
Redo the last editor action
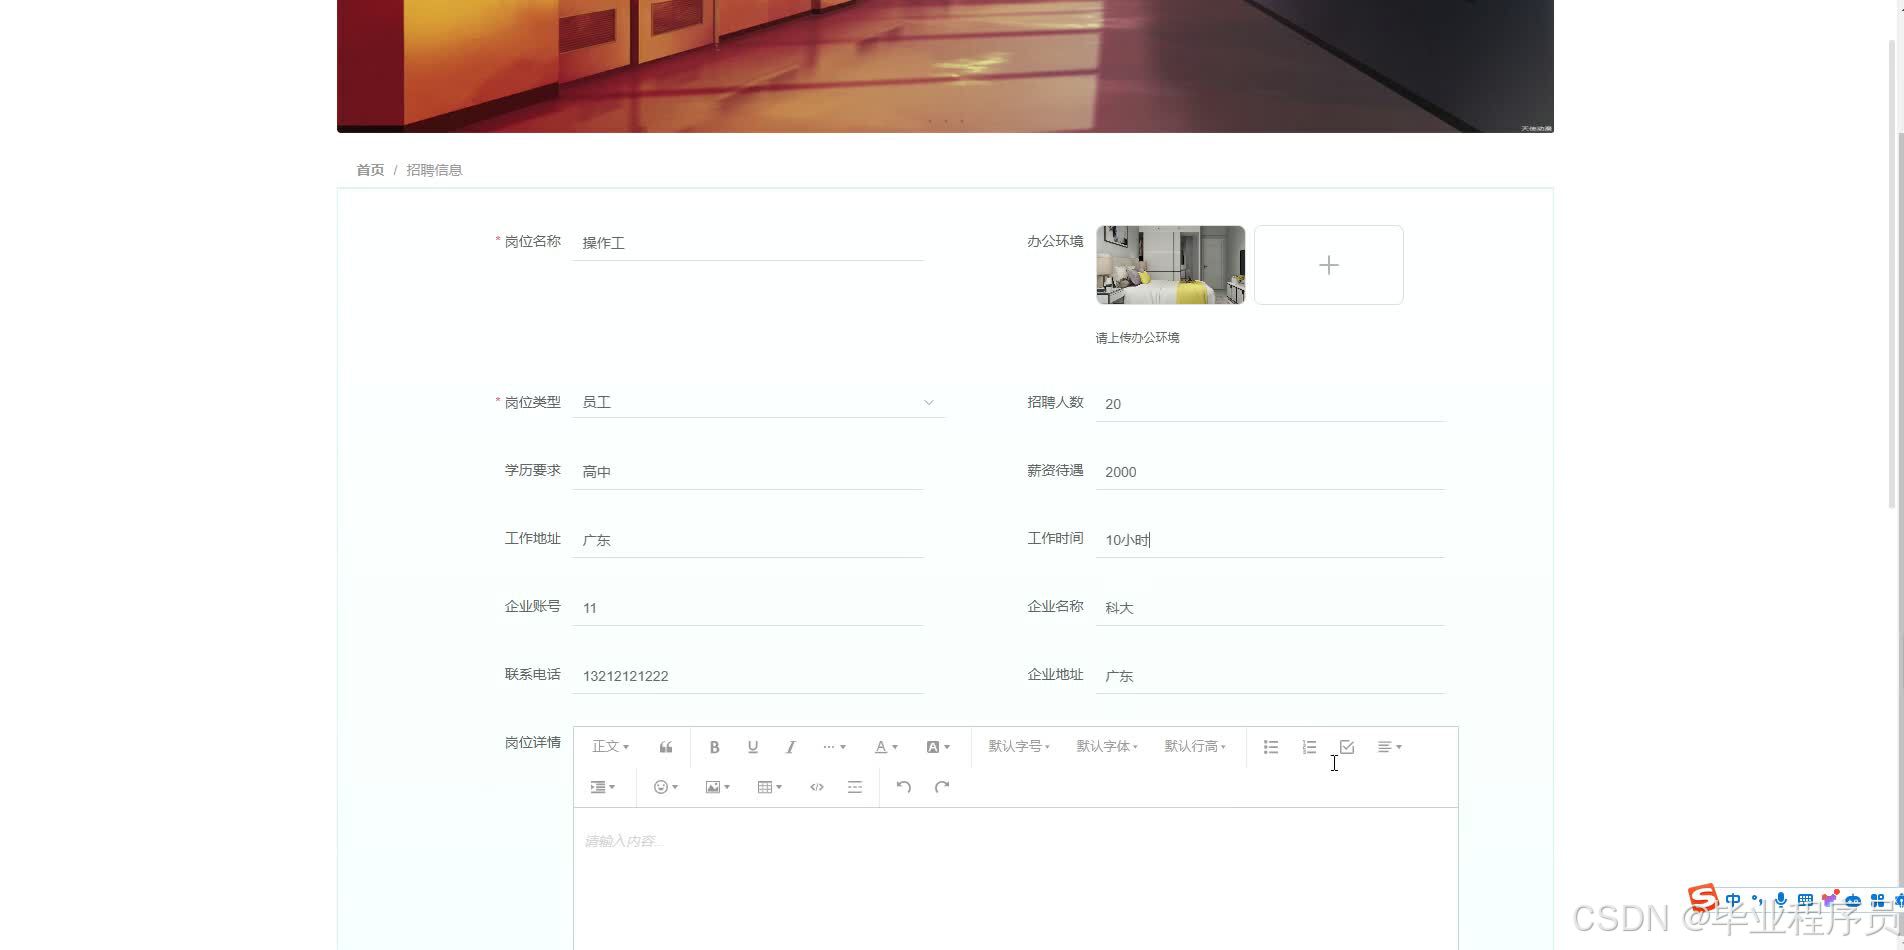click(x=942, y=787)
